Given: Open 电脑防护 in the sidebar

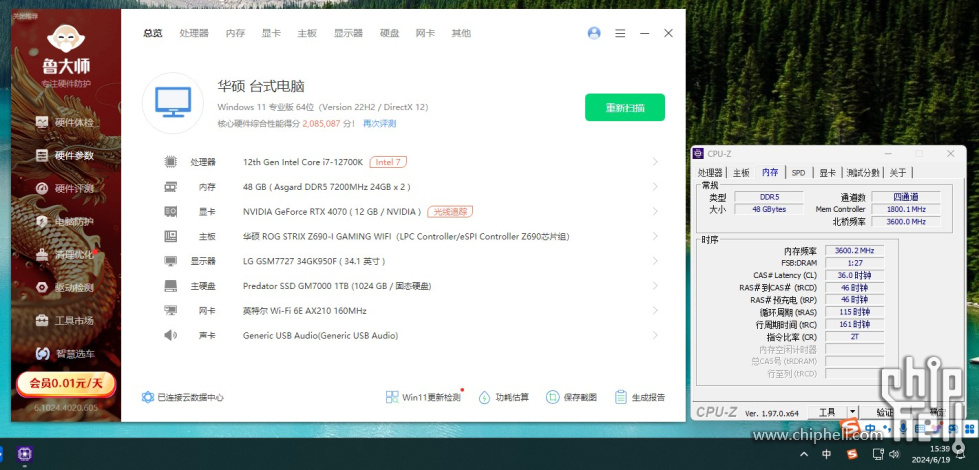Looking at the screenshot, I should click(65, 222).
